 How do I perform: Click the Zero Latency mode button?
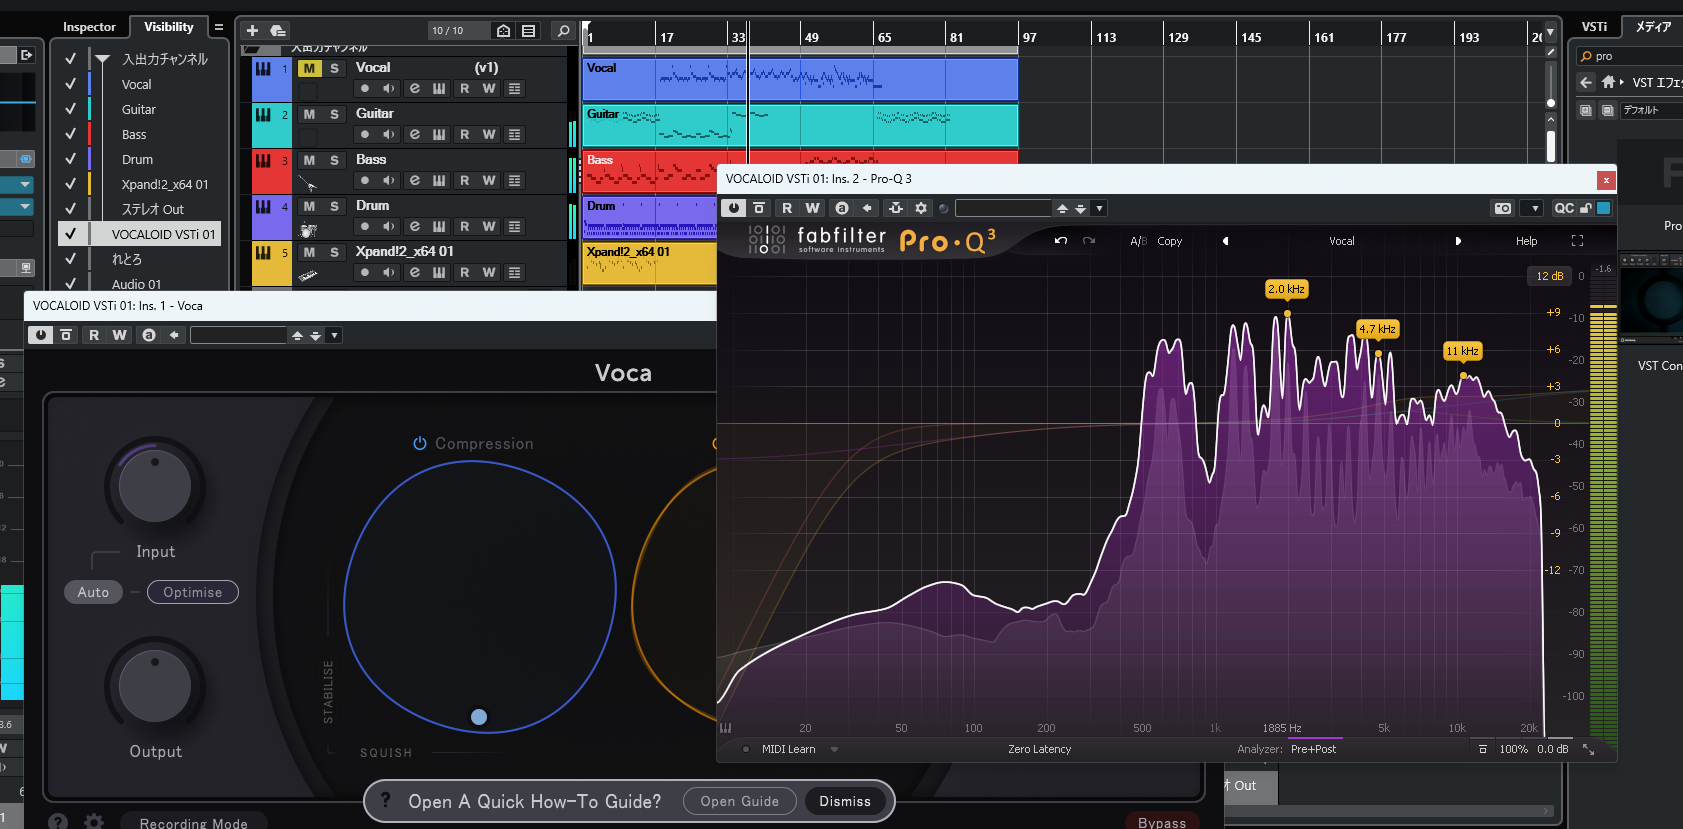1039,749
